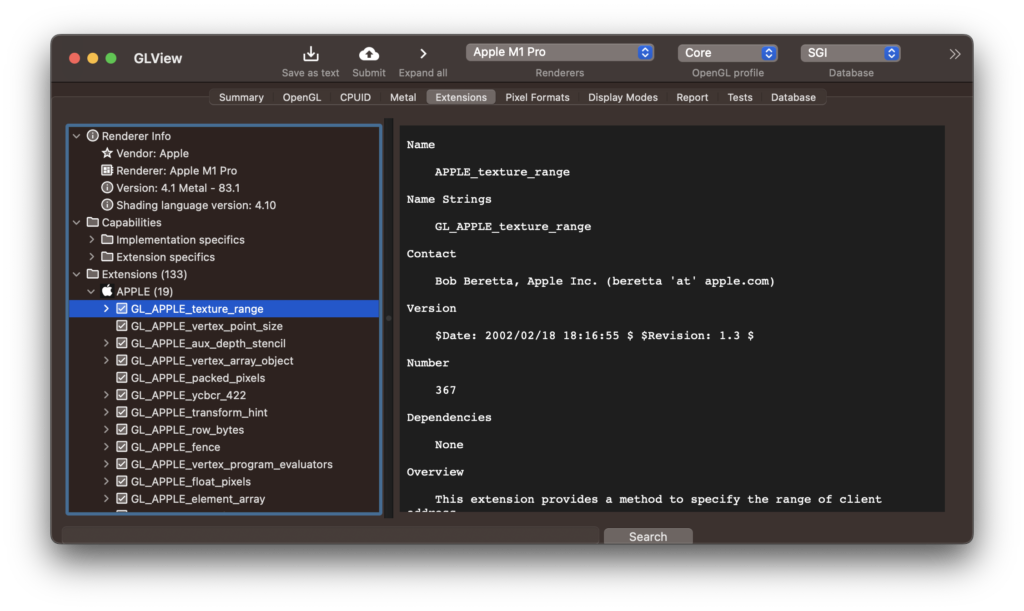Screen dimensions: 1024x611
Task: Click the Search button
Action: click(648, 536)
